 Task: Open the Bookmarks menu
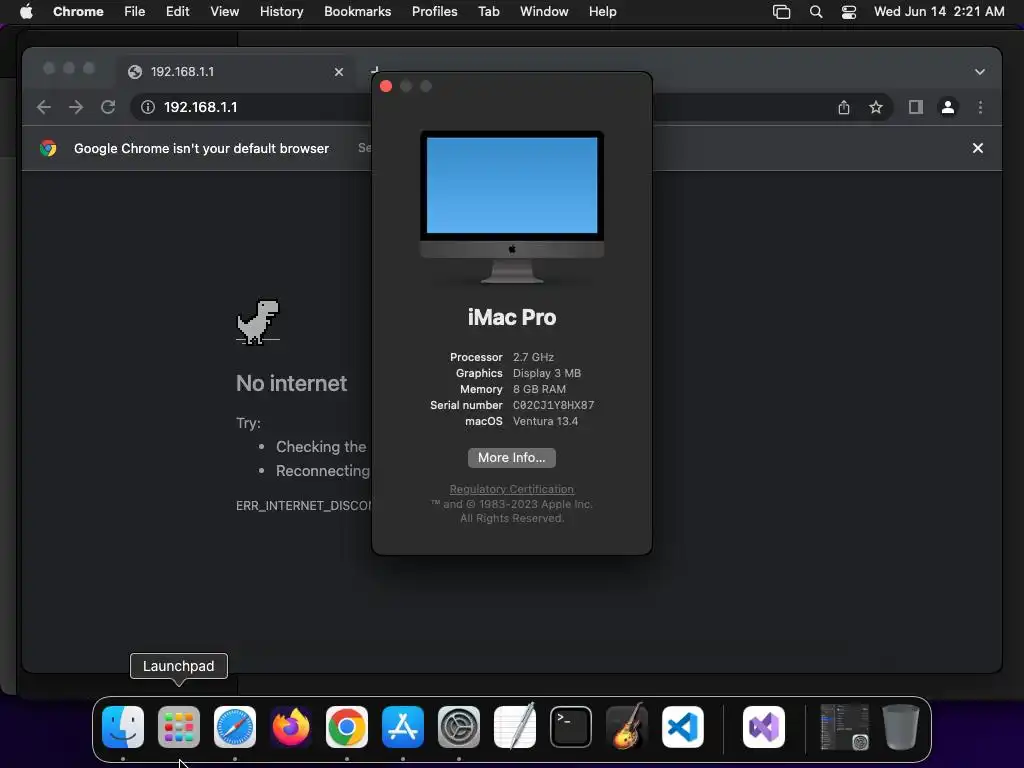pos(357,12)
